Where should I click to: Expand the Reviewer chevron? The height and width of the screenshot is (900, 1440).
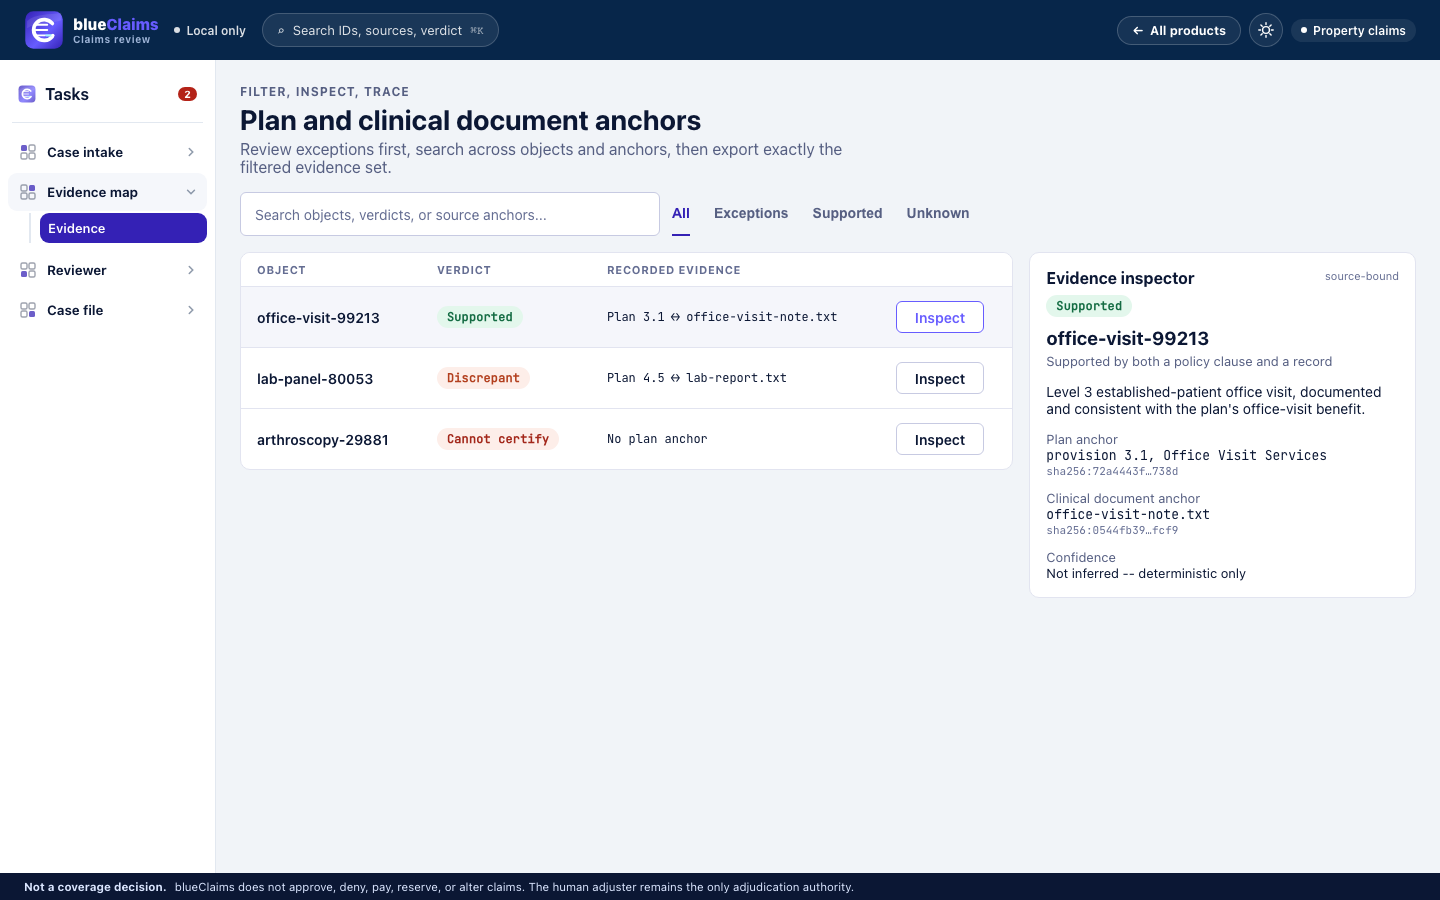[191, 270]
